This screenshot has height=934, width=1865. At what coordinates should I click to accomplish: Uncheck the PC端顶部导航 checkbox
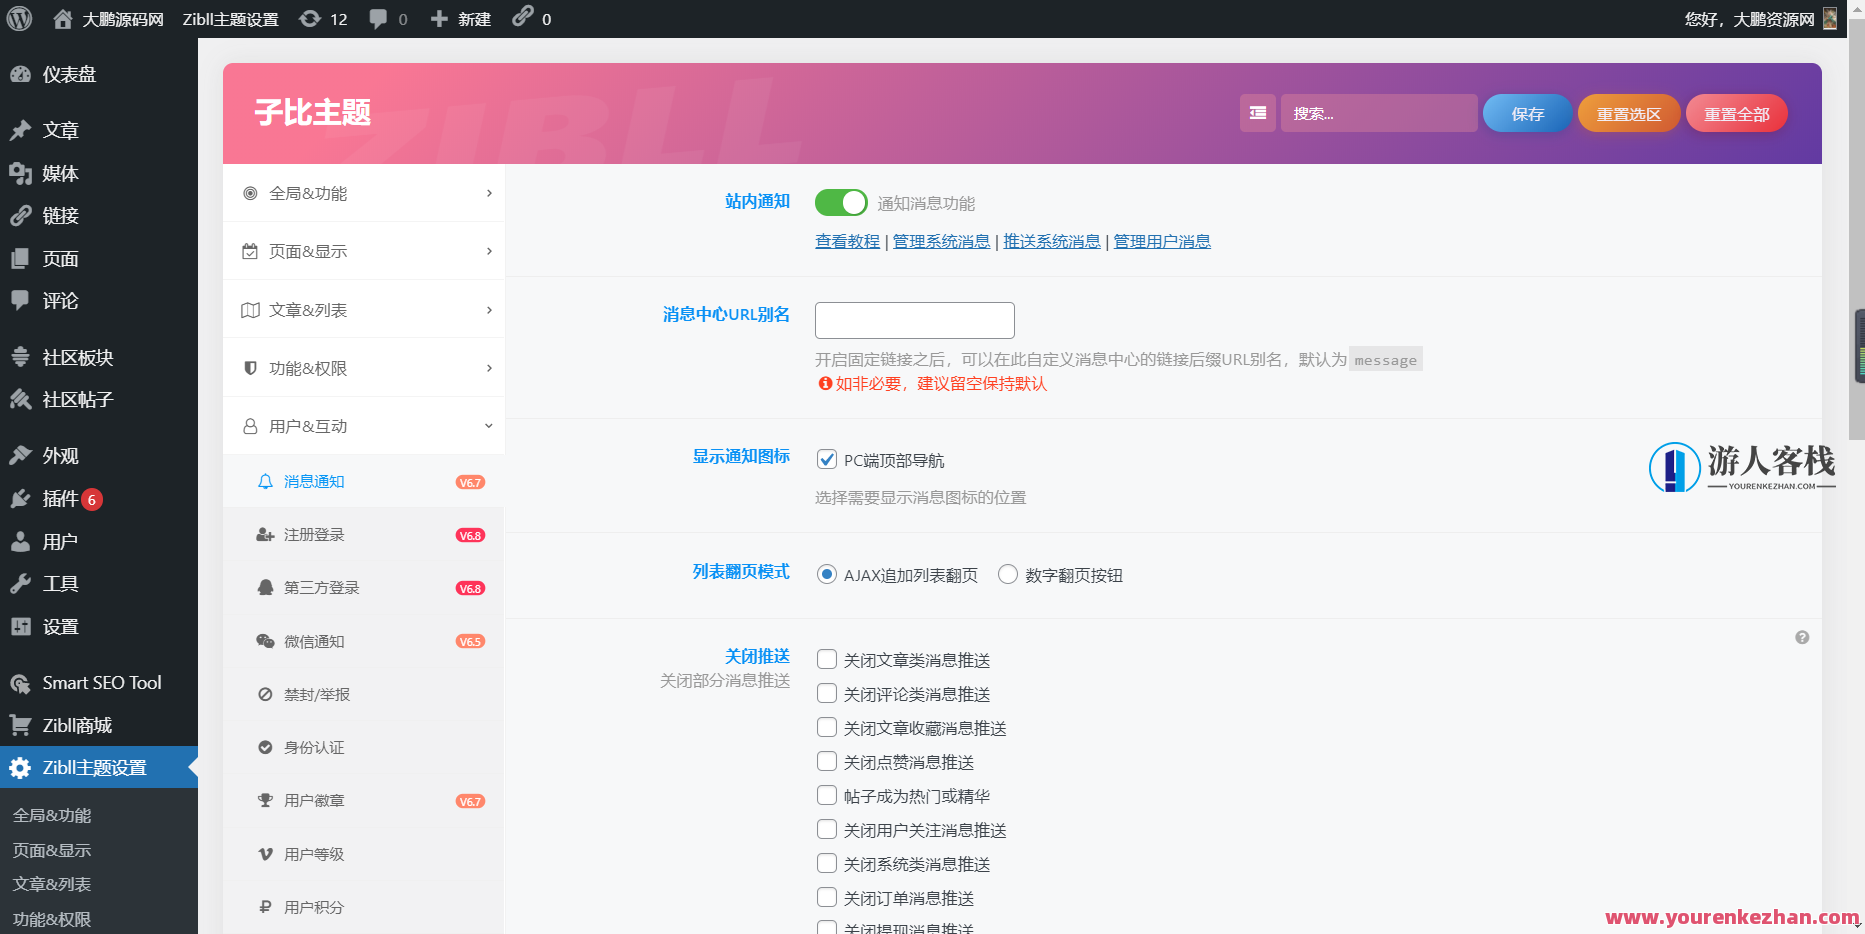point(827,459)
